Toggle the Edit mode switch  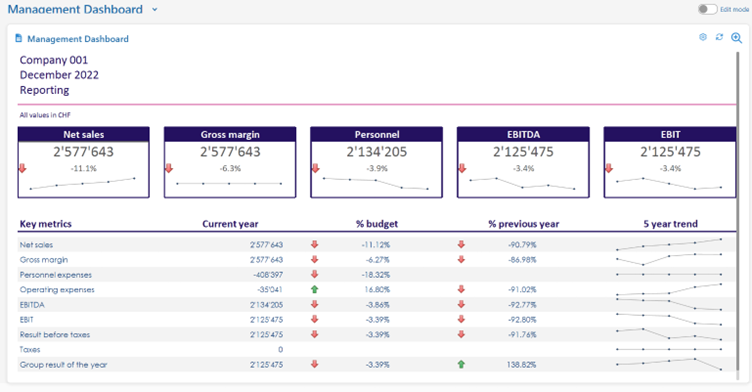tap(707, 9)
